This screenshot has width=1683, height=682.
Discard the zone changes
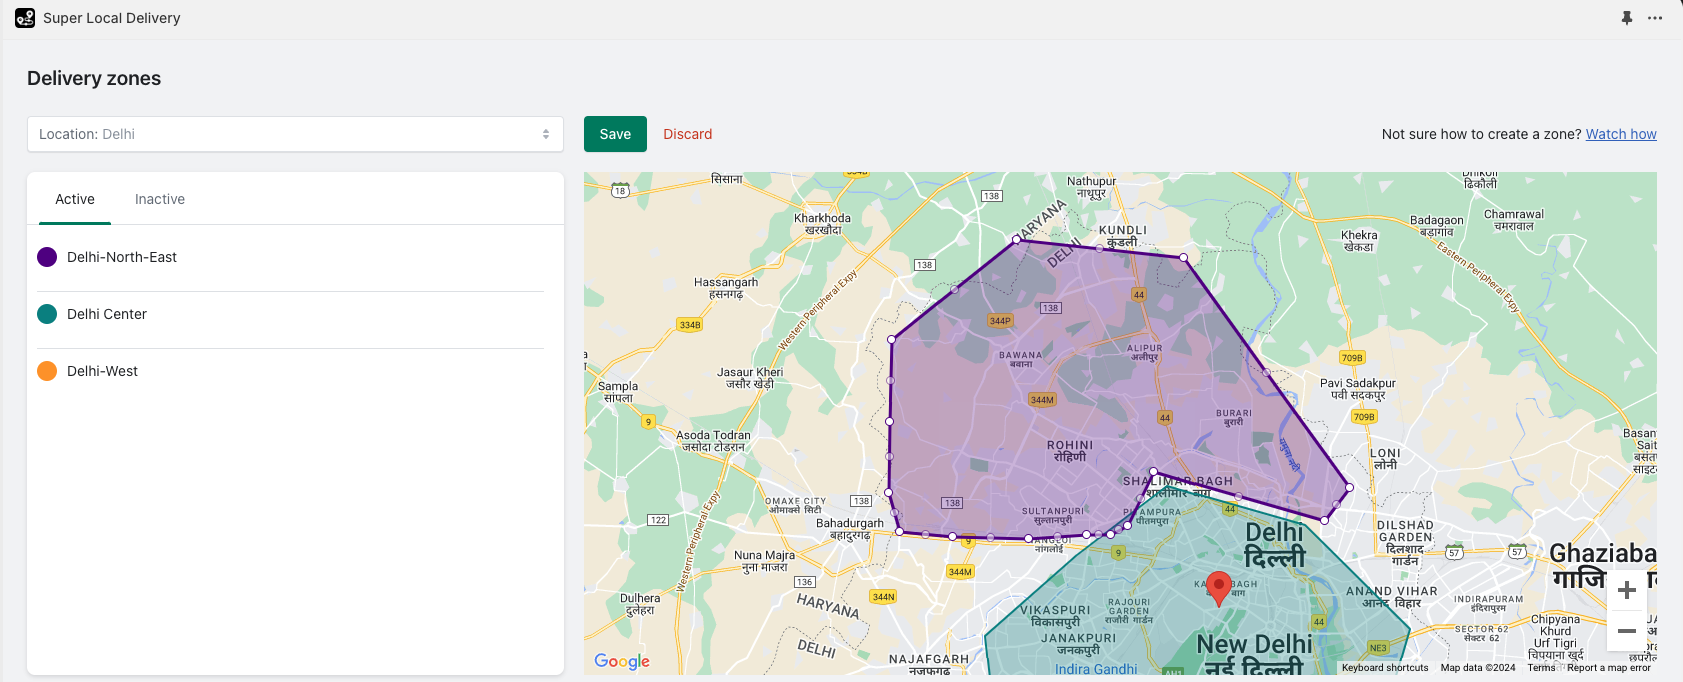[688, 134]
